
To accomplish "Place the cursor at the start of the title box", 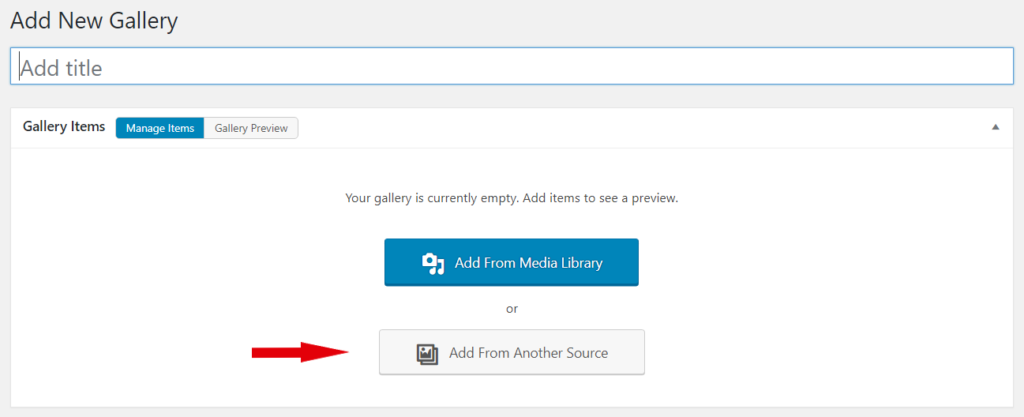I will coord(20,67).
